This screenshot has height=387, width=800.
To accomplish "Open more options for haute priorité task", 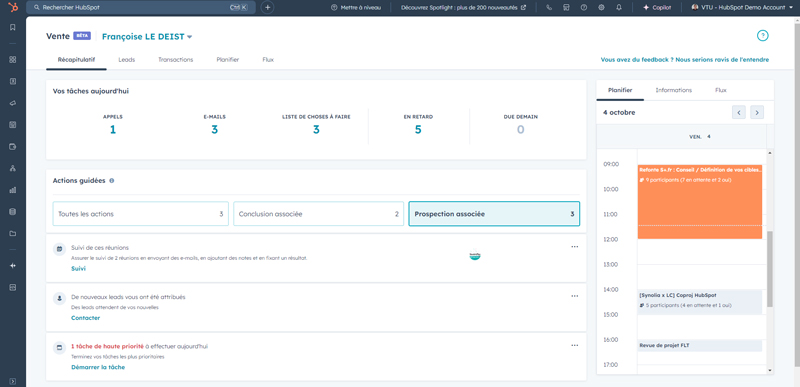I will pyautogui.click(x=574, y=345).
